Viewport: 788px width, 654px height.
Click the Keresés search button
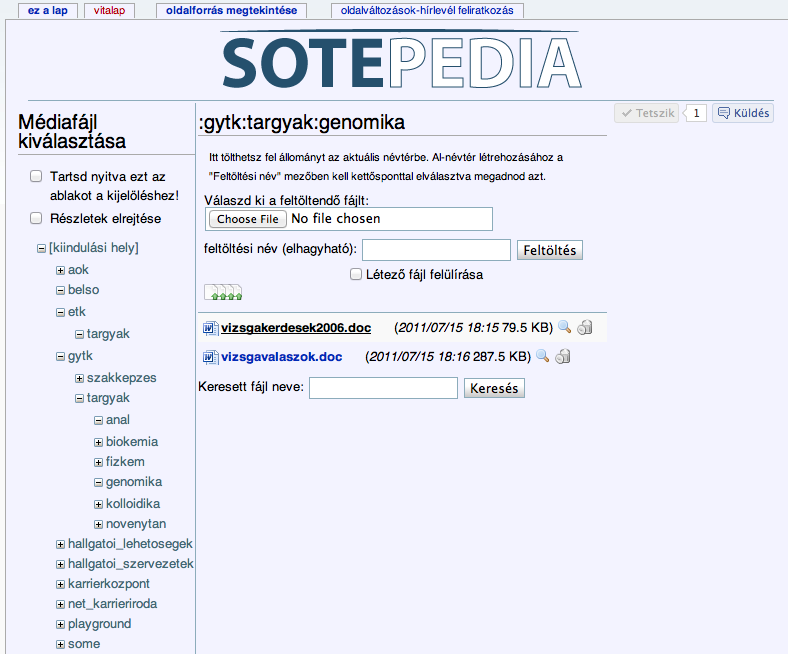(x=494, y=388)
